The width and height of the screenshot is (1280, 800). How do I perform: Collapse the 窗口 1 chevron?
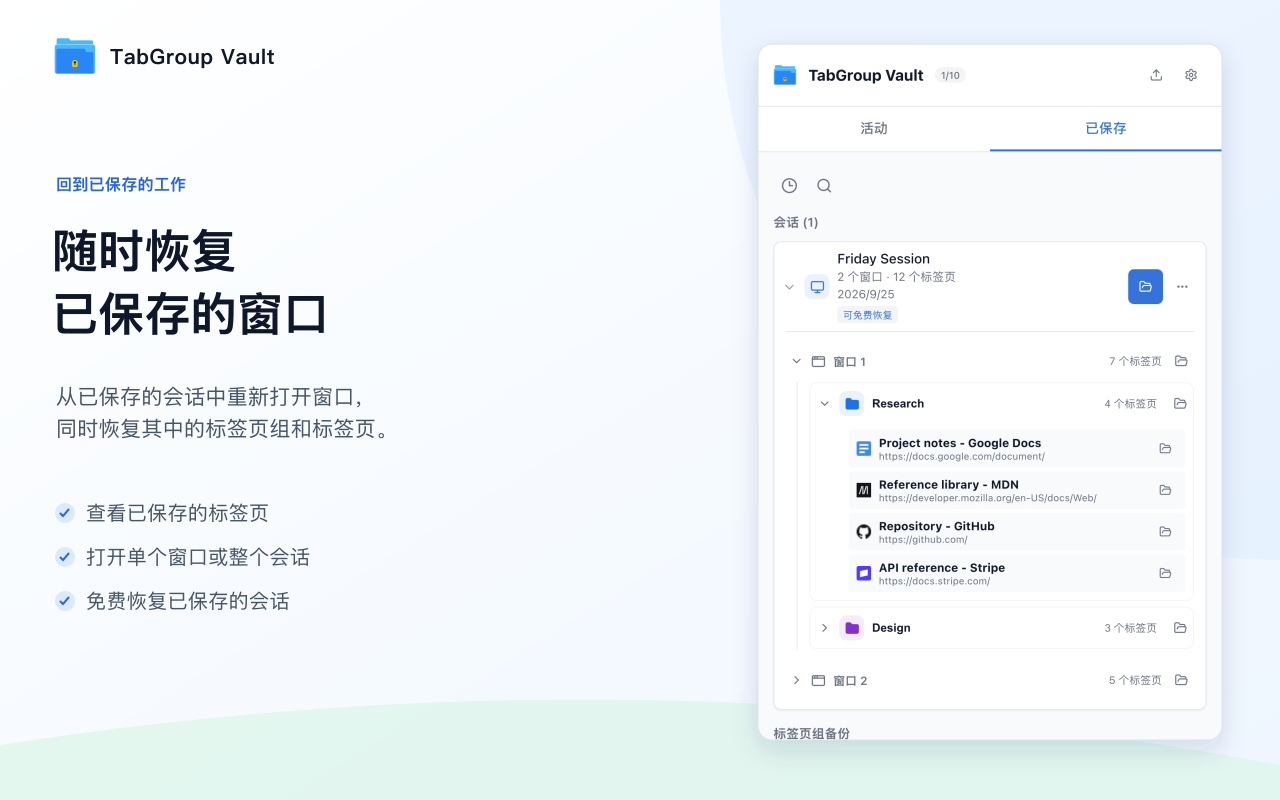click(x=797, y=361)
